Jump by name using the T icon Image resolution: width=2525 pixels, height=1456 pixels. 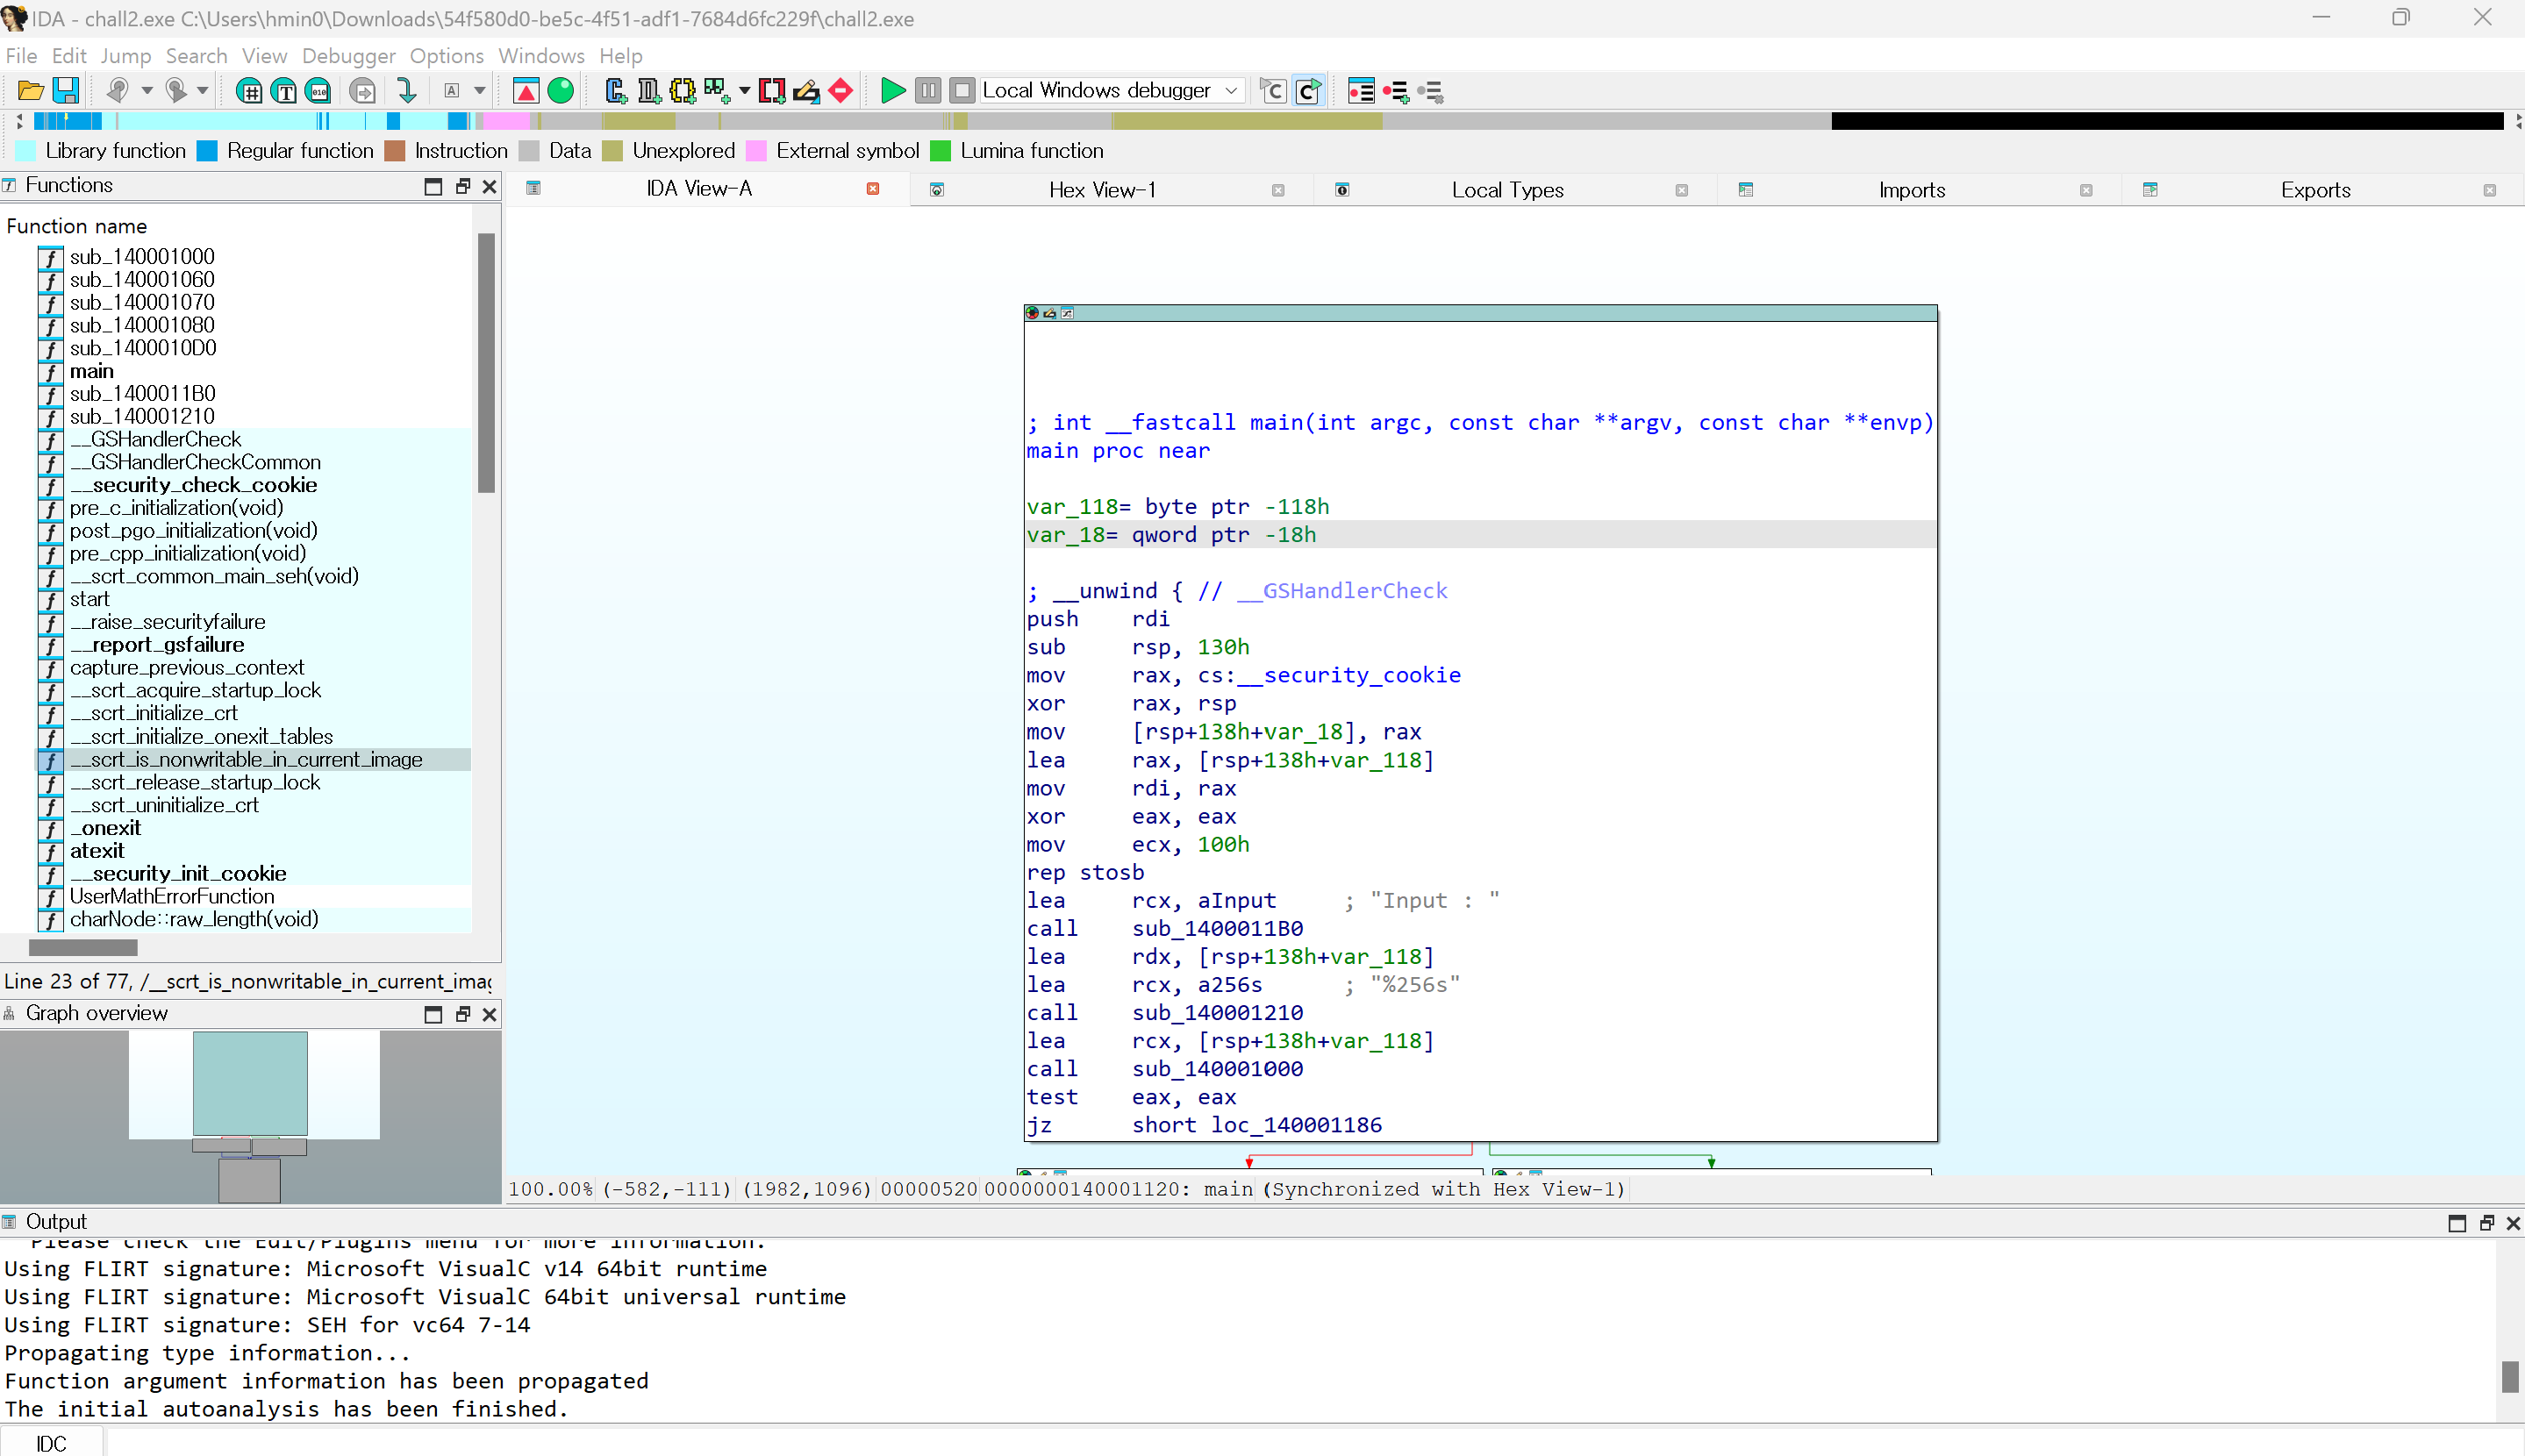pyautogui.click(x=284, y=90)
